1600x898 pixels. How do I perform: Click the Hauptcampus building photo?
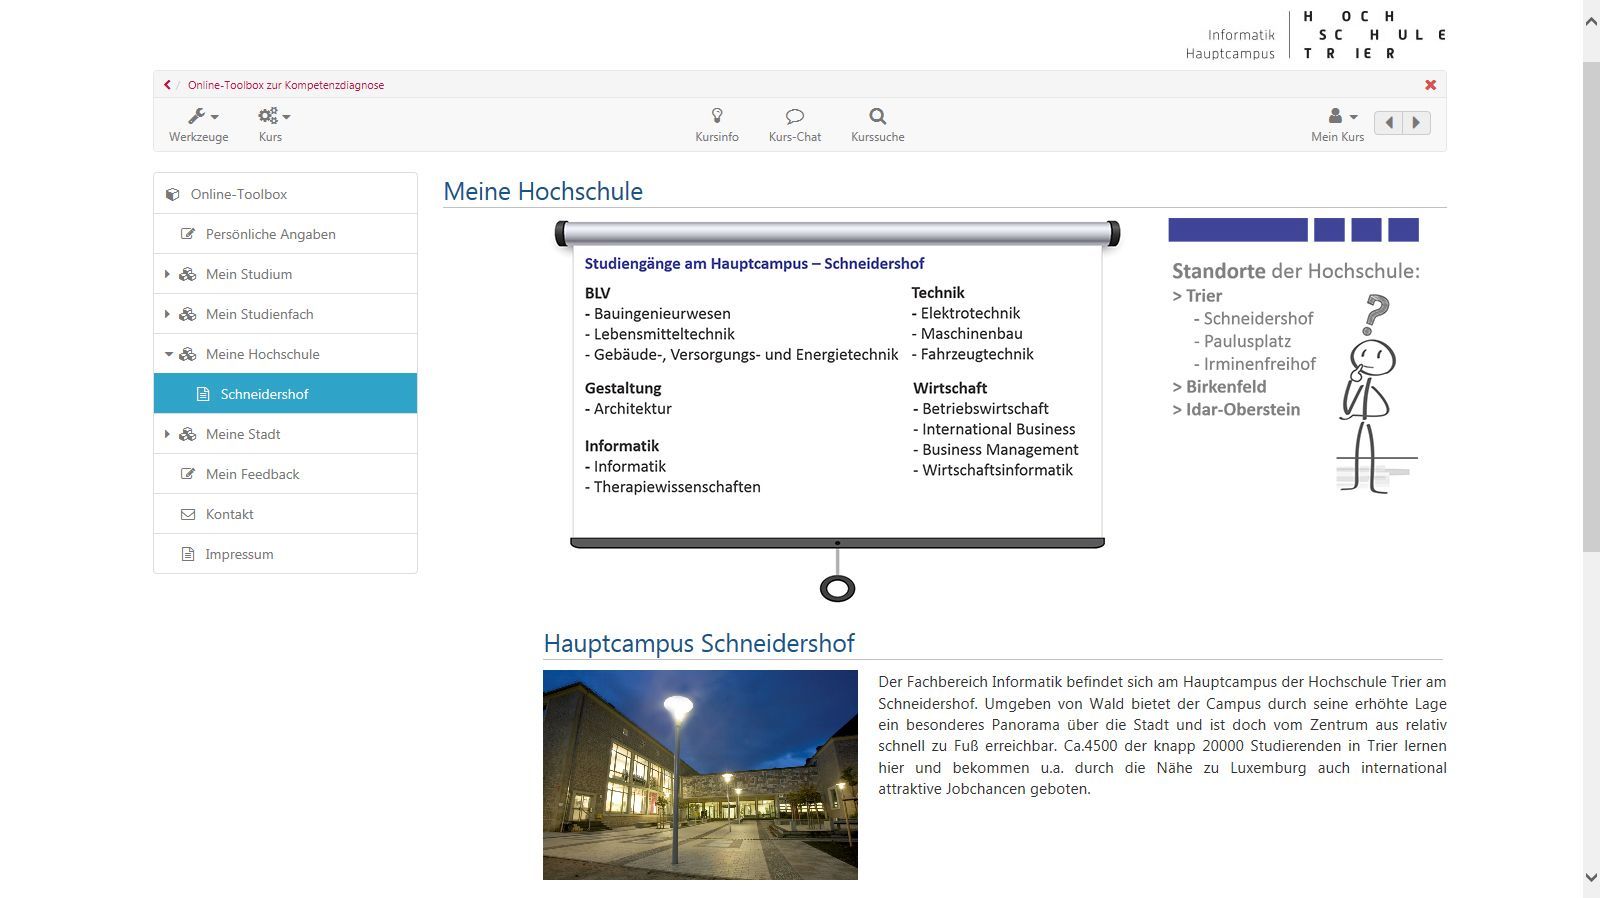click(700, 775)
